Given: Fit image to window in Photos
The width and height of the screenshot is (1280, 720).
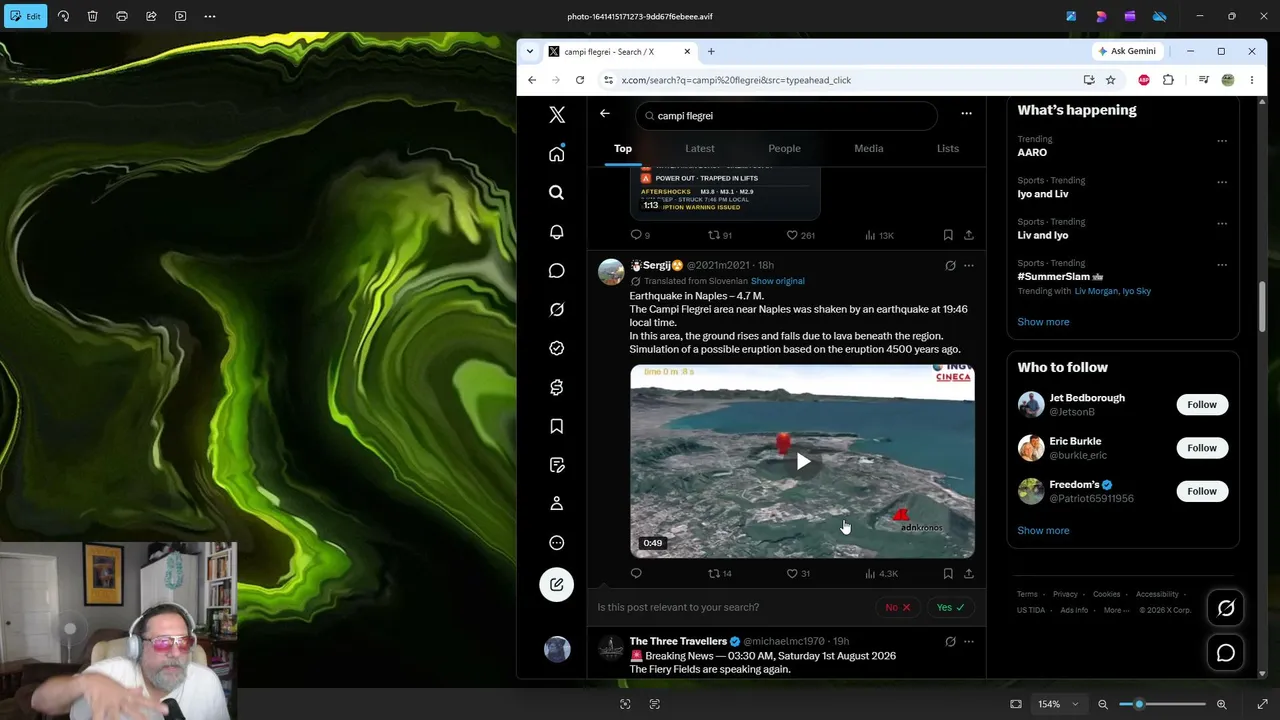Looking at the screenshot, I should coord(1016,704).
